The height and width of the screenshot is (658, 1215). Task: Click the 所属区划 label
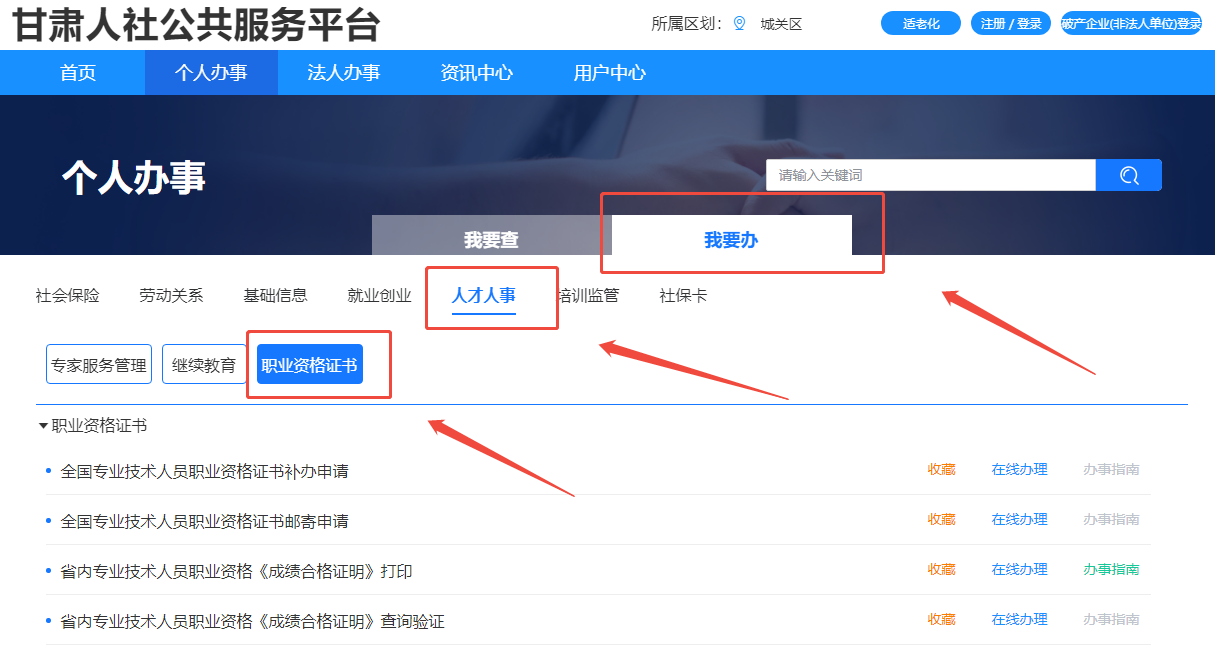pos(686,24)
